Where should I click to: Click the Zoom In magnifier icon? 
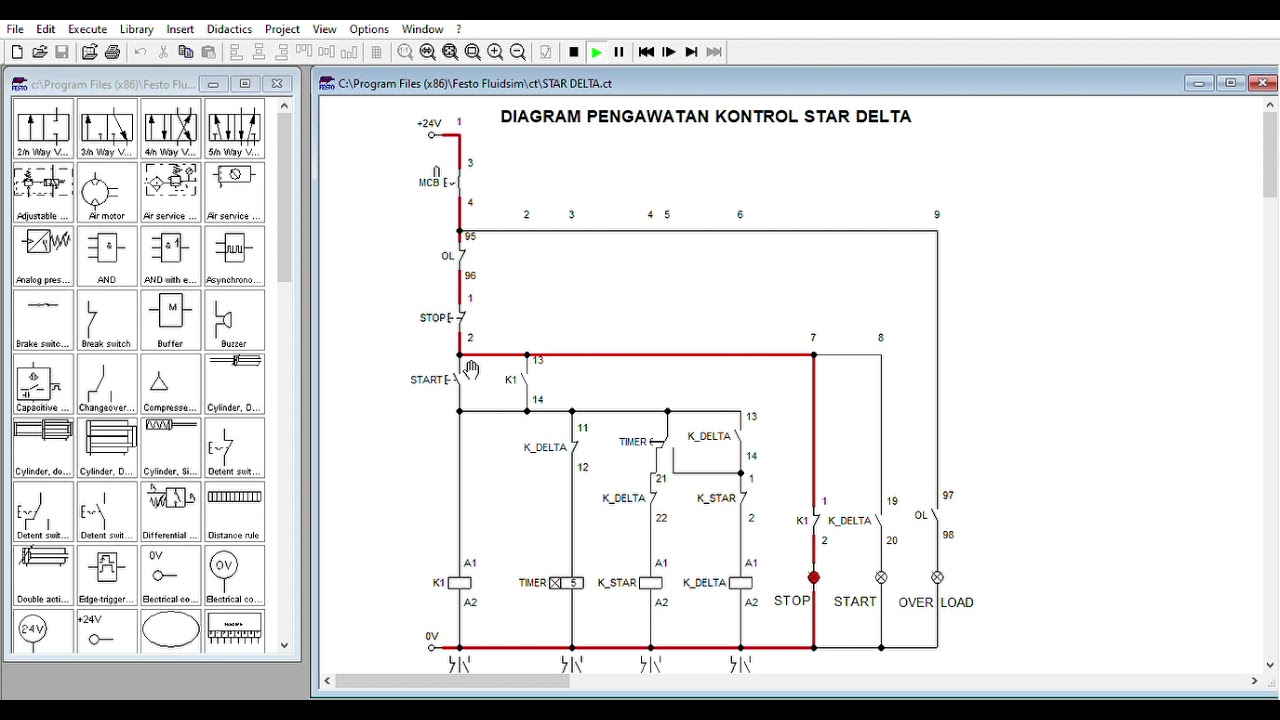tap(495, 52)
